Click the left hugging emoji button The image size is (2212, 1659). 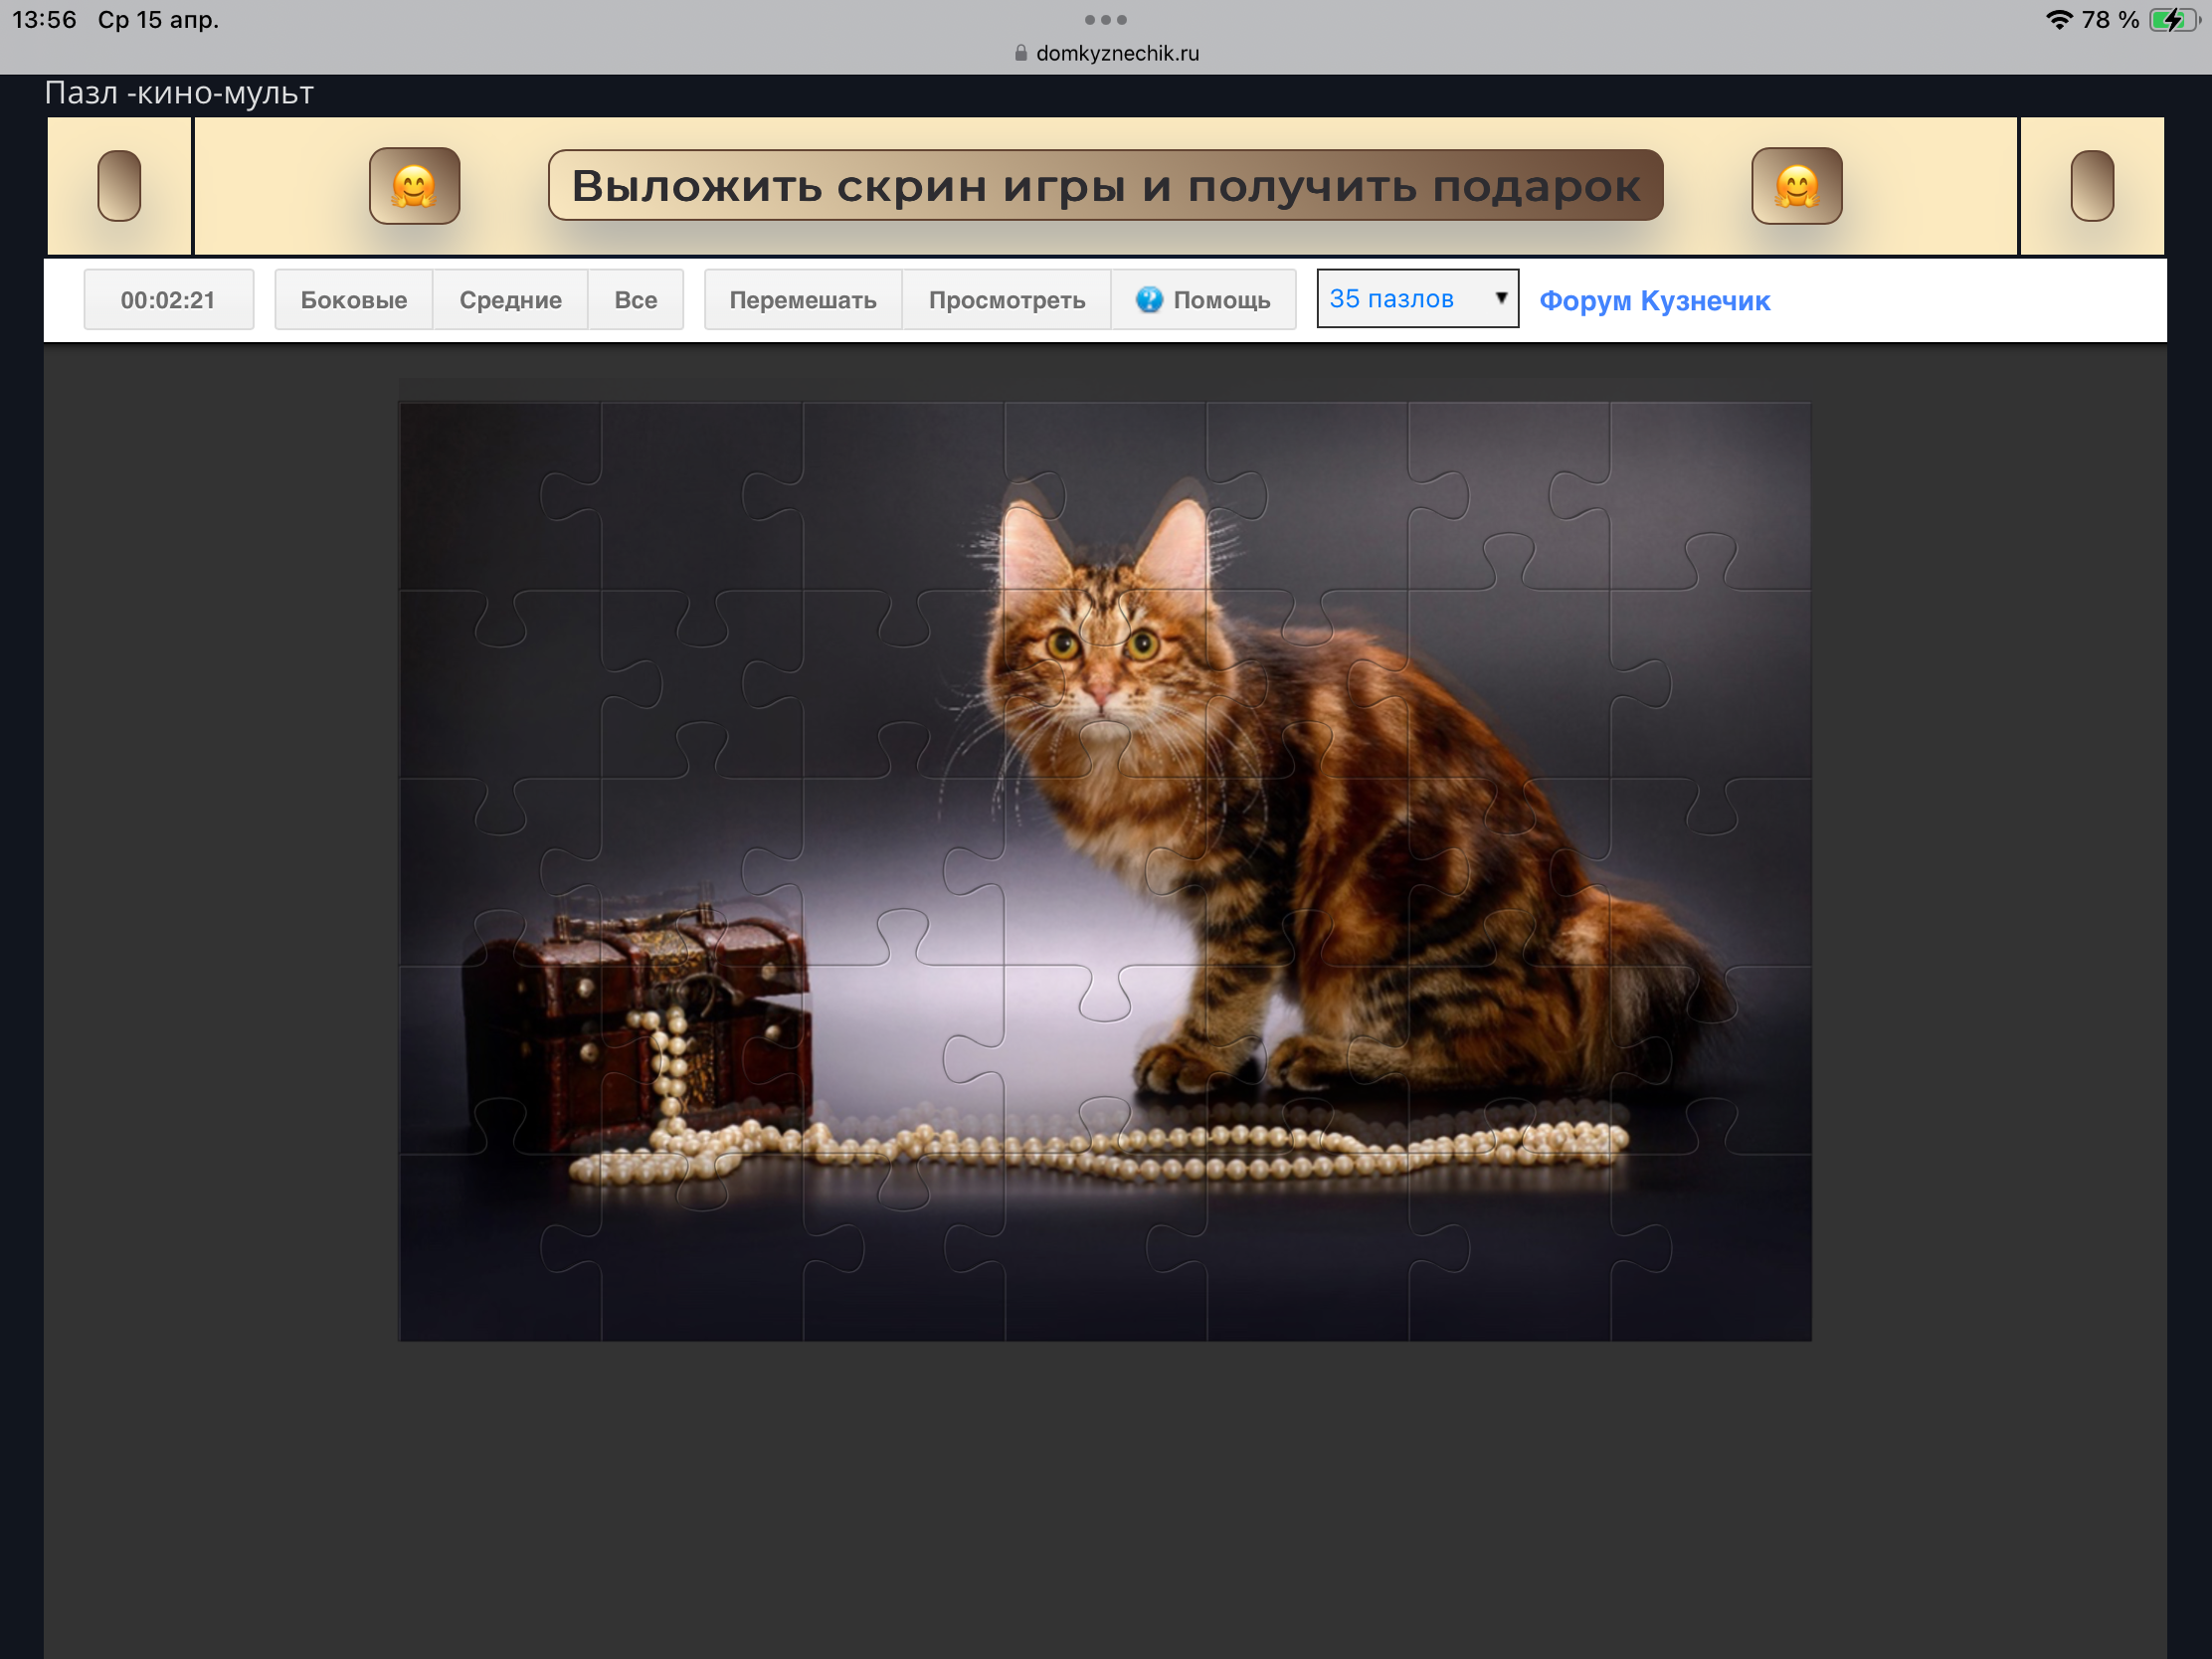point(414,186)
